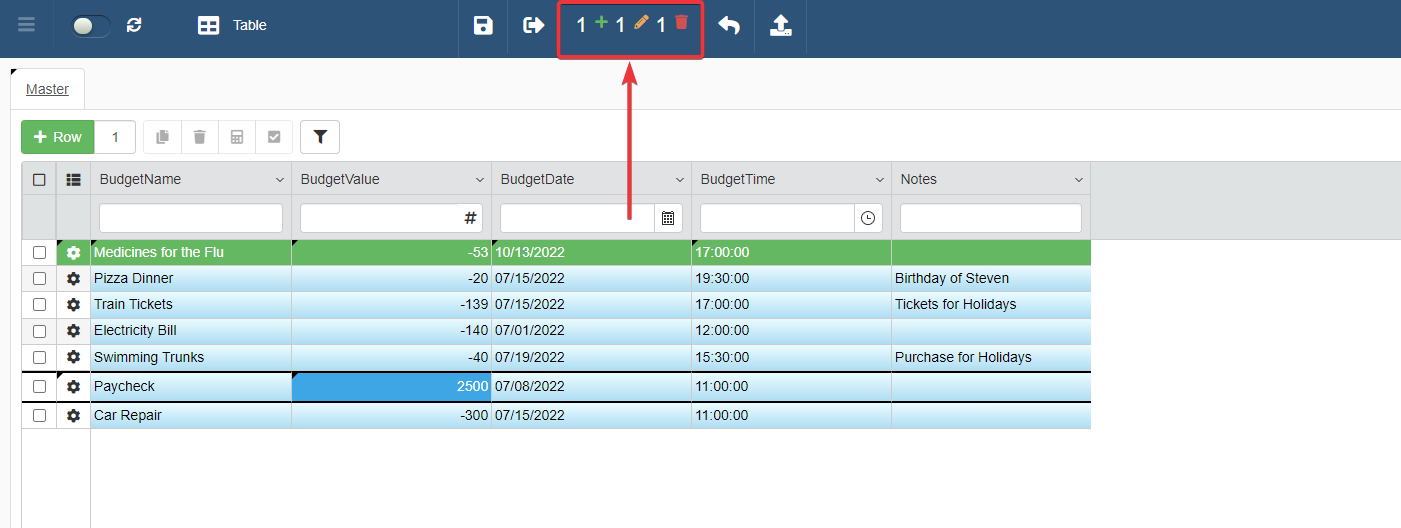Open the filter funnel icon
The image size is (1401, 528).
320,137
